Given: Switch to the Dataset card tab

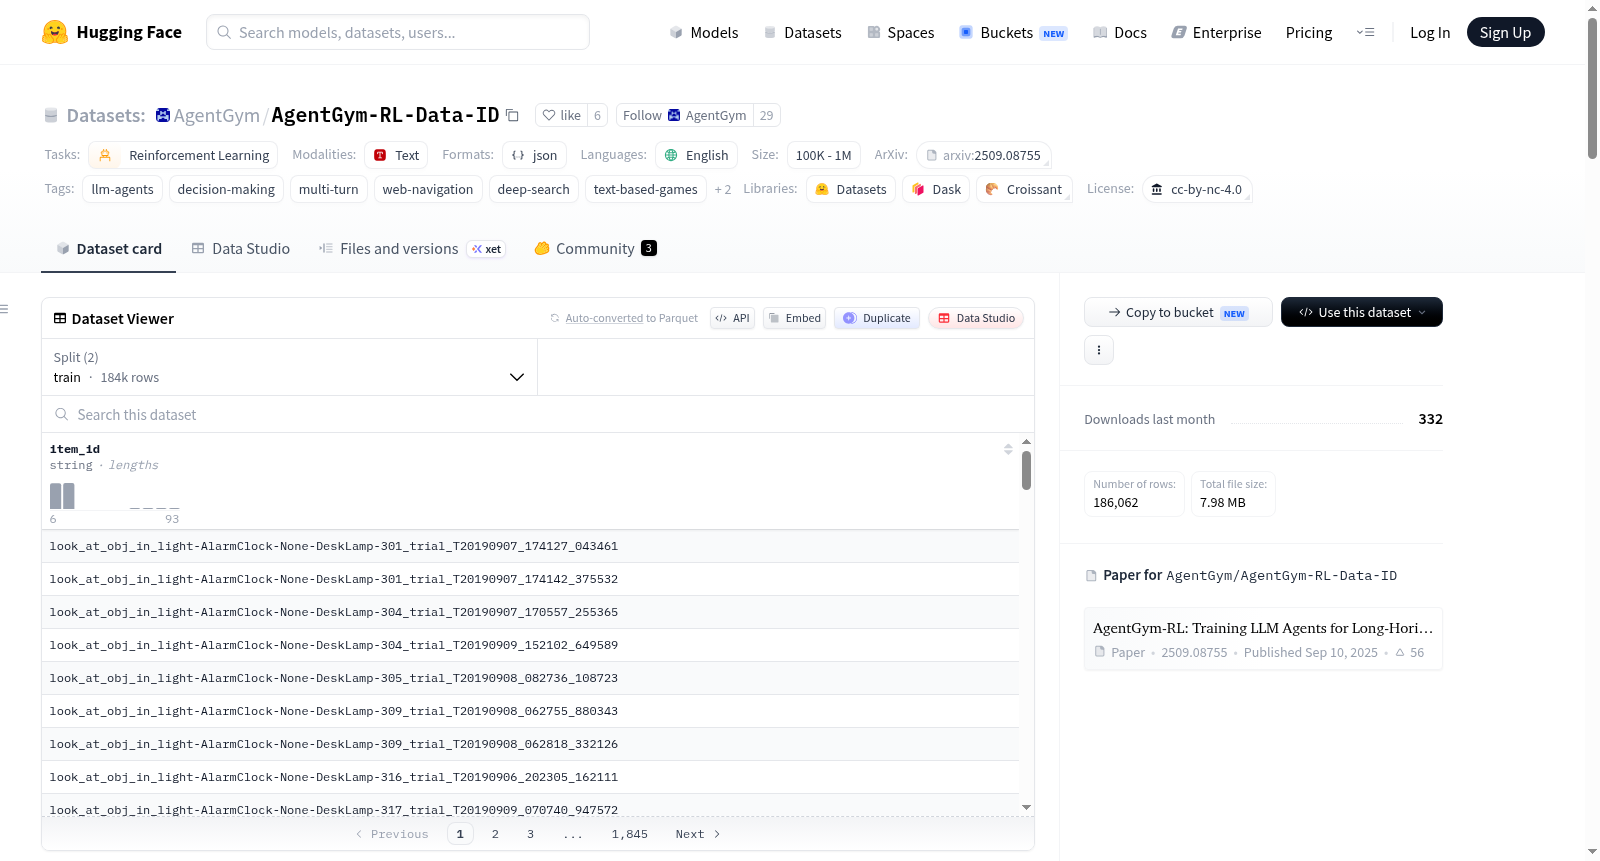Looking at the screenshot, I should (x=109, y=249).
